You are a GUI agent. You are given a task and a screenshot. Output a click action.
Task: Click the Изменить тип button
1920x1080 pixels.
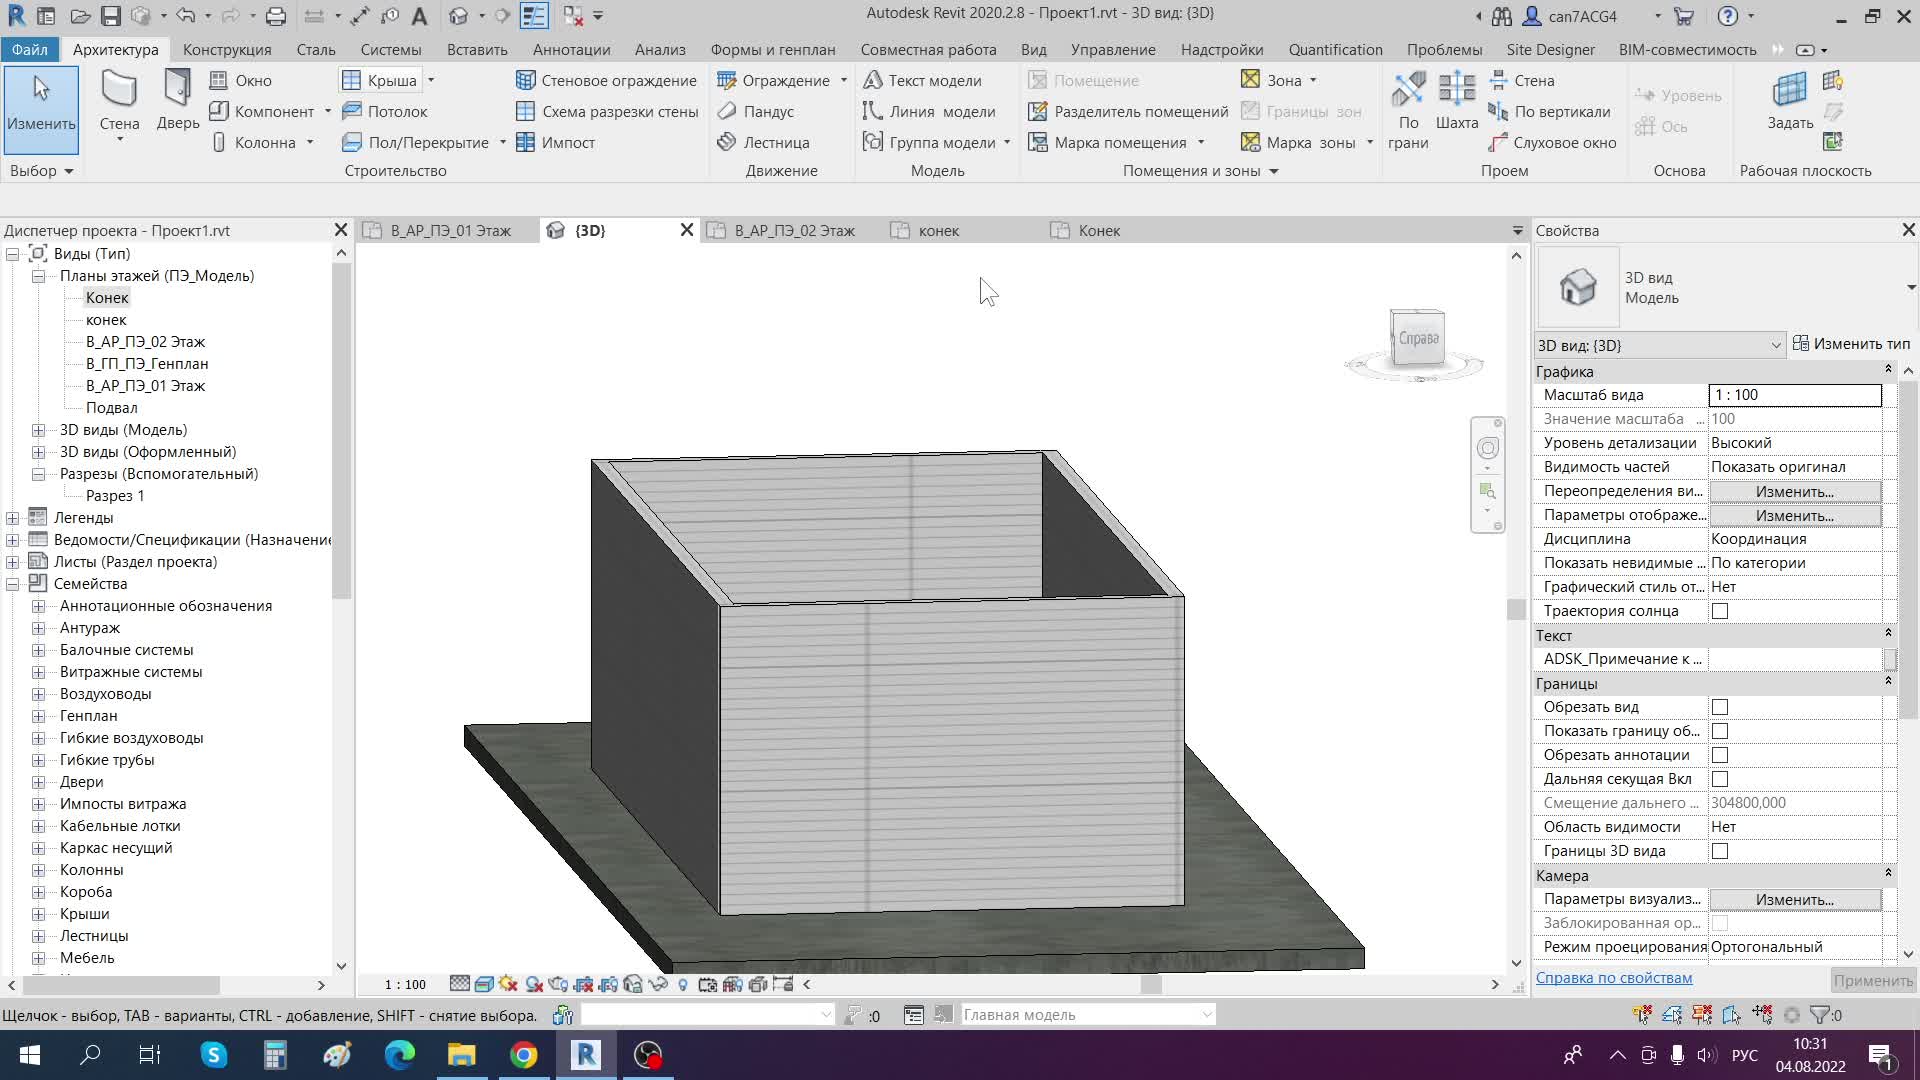(x=1851, y=343)
